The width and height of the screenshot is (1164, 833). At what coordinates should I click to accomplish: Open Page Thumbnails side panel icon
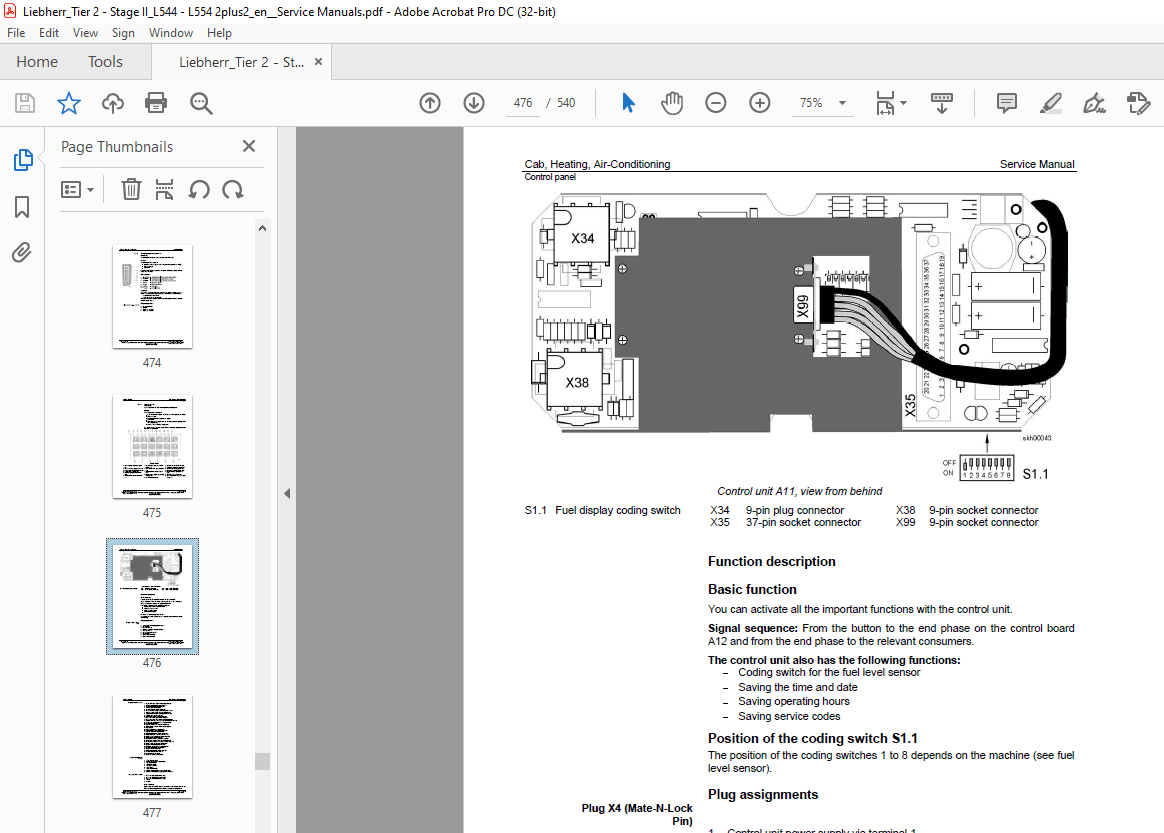click(23, 160)
